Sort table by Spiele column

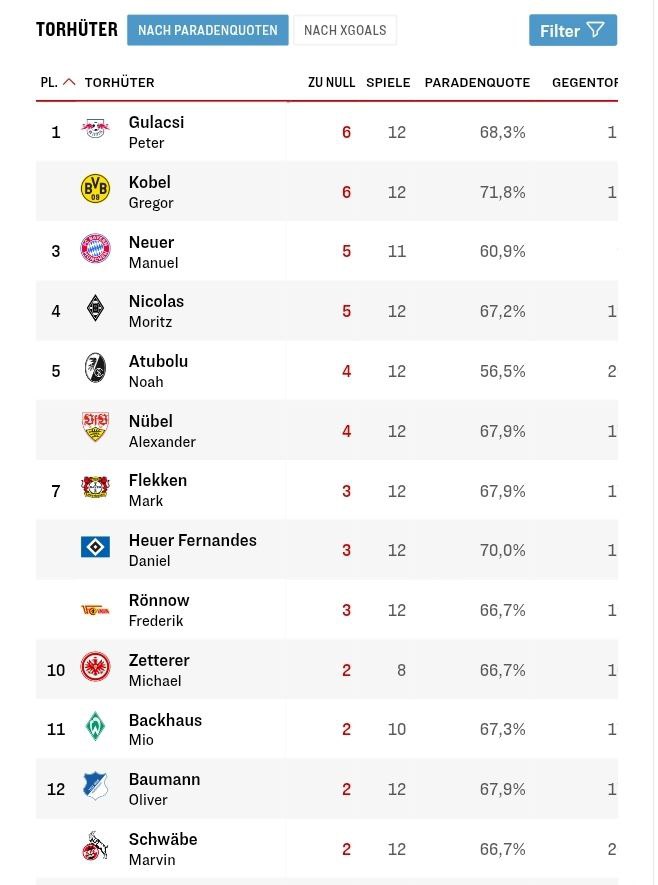click(388, 82)
